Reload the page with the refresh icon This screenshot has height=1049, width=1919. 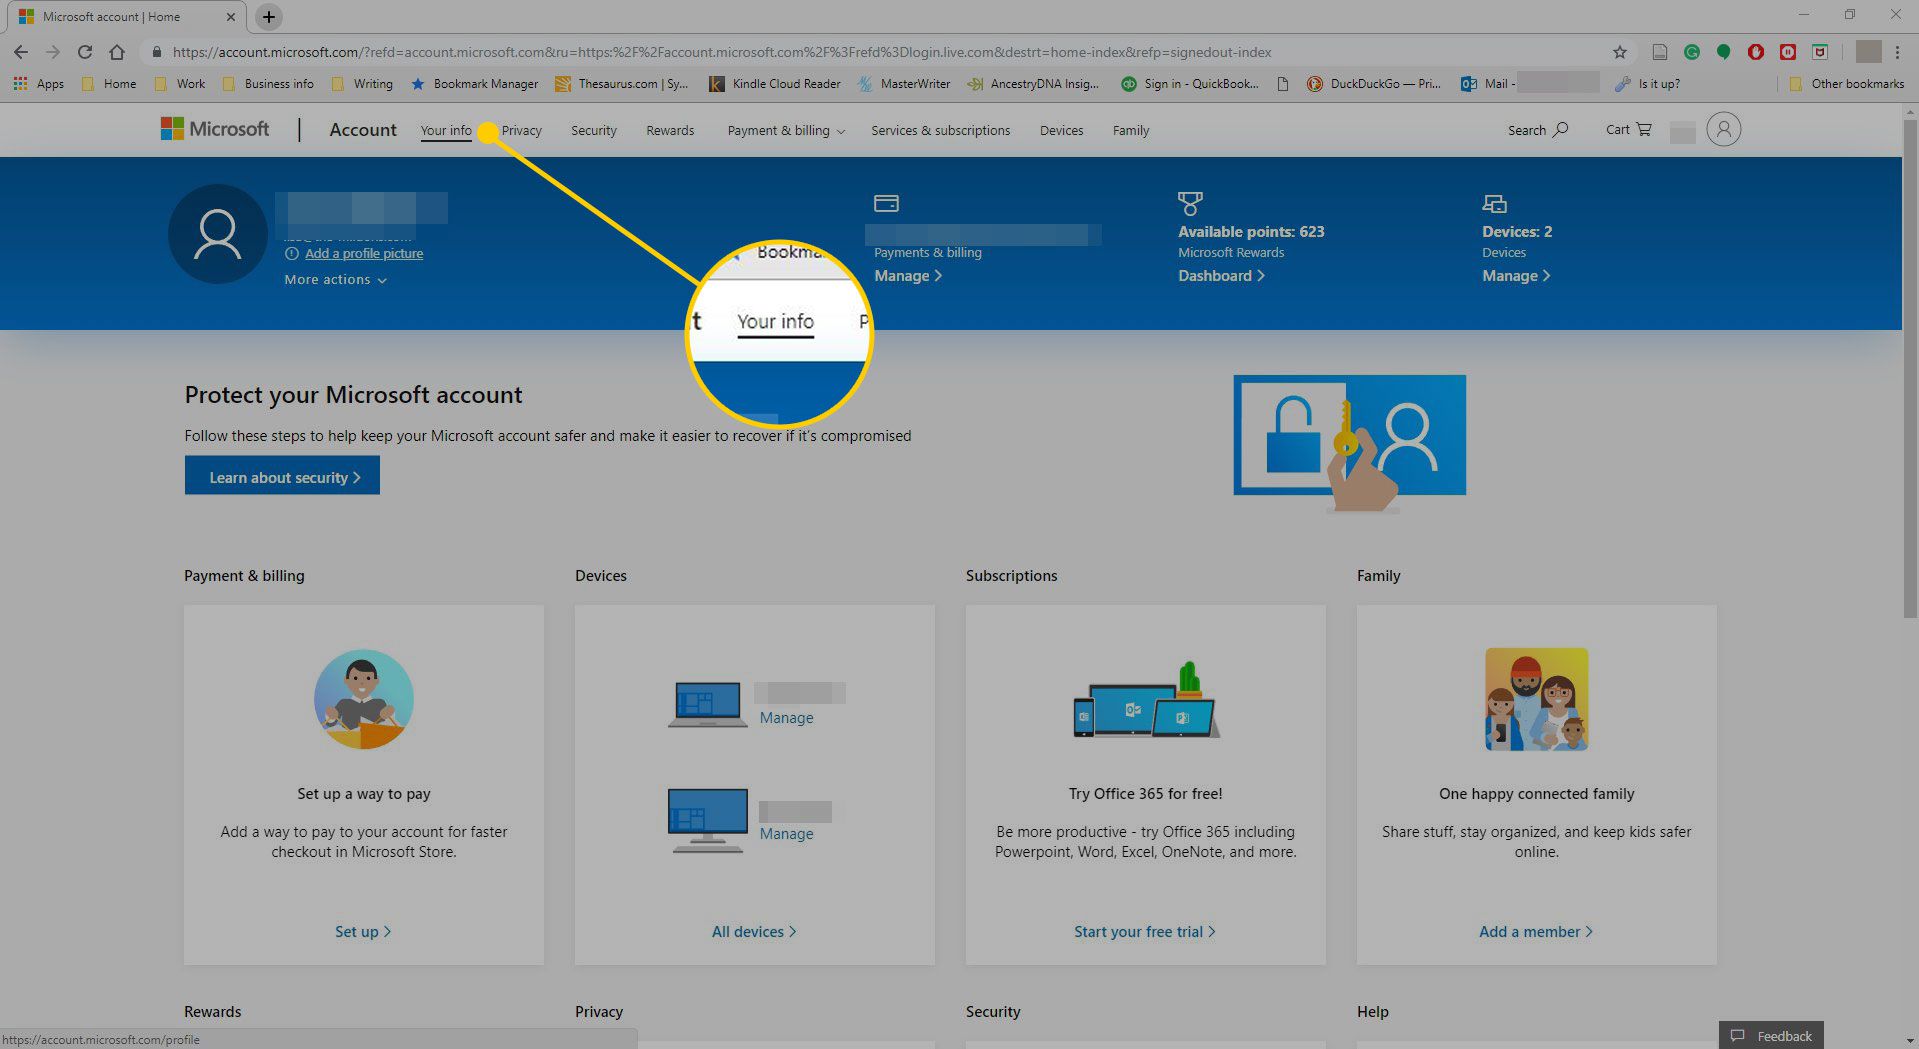point(85,52)
